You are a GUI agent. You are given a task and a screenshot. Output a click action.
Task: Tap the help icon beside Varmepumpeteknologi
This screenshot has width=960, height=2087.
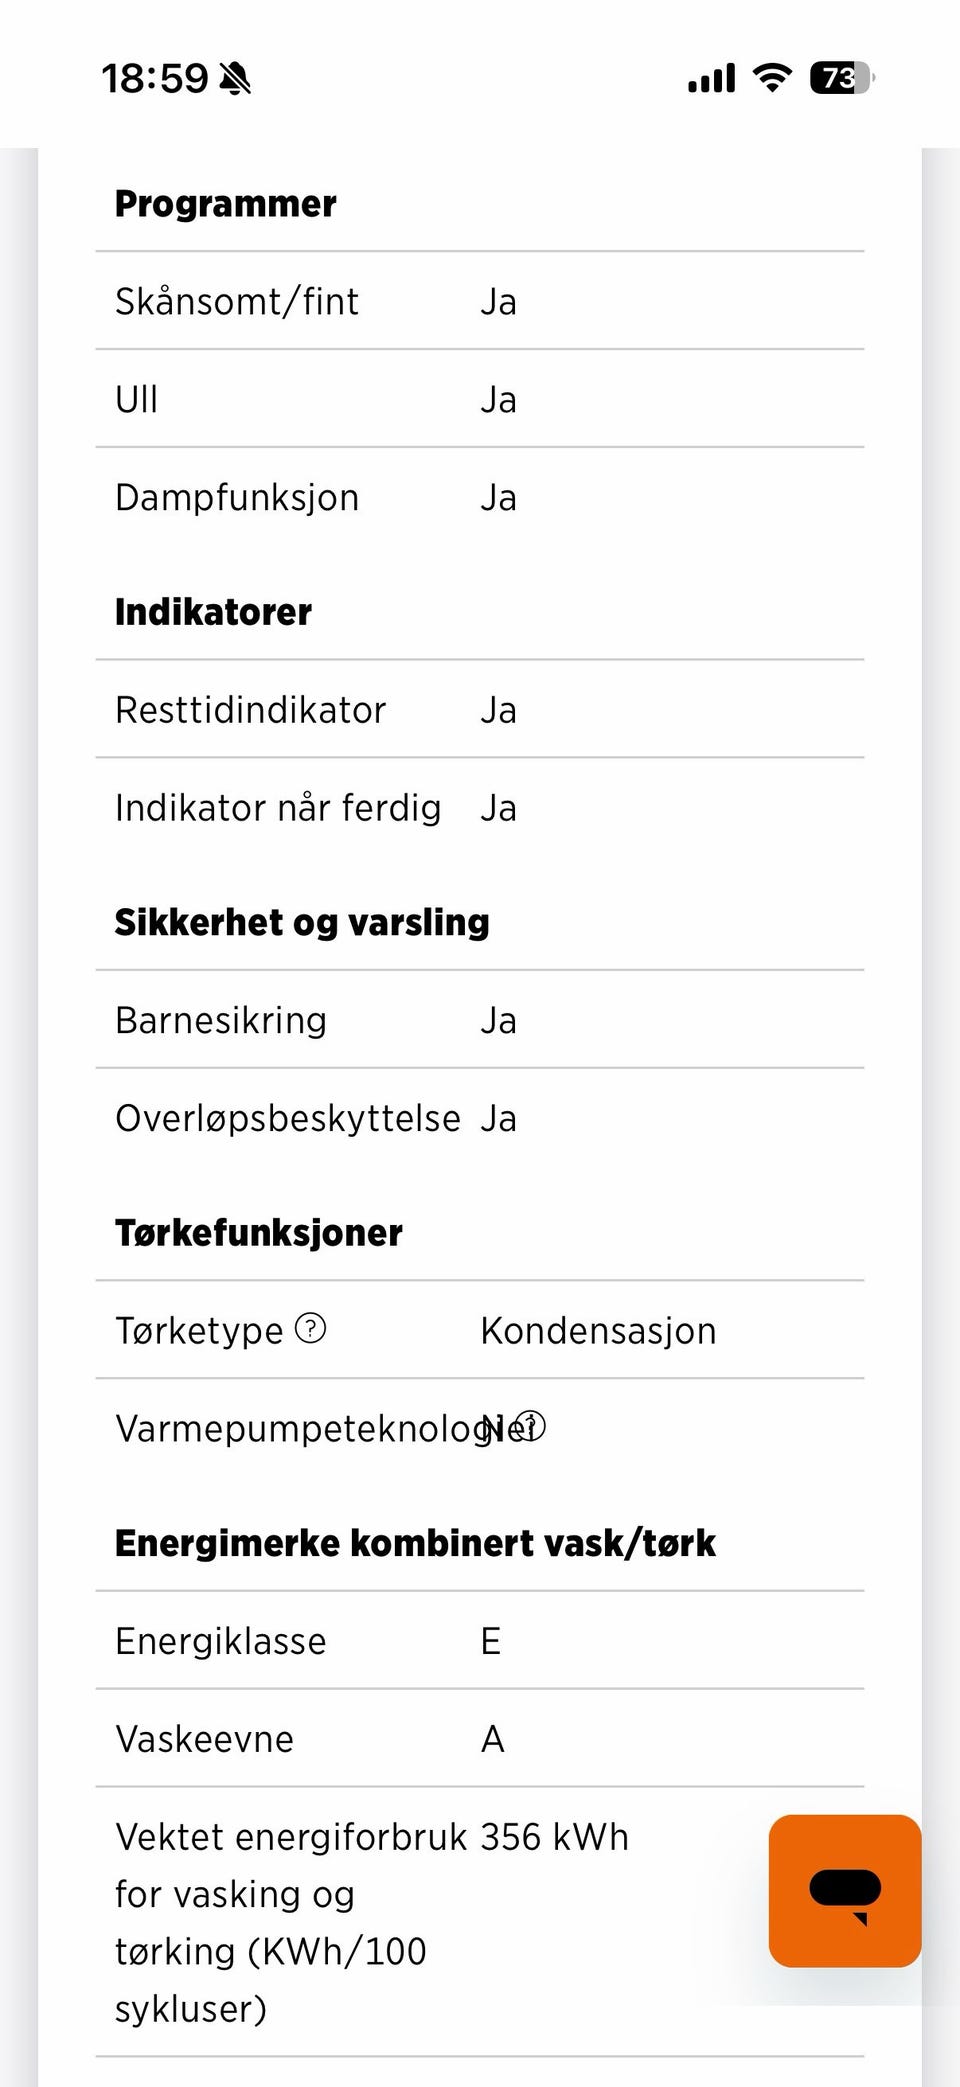click(x=530, y=1425)
